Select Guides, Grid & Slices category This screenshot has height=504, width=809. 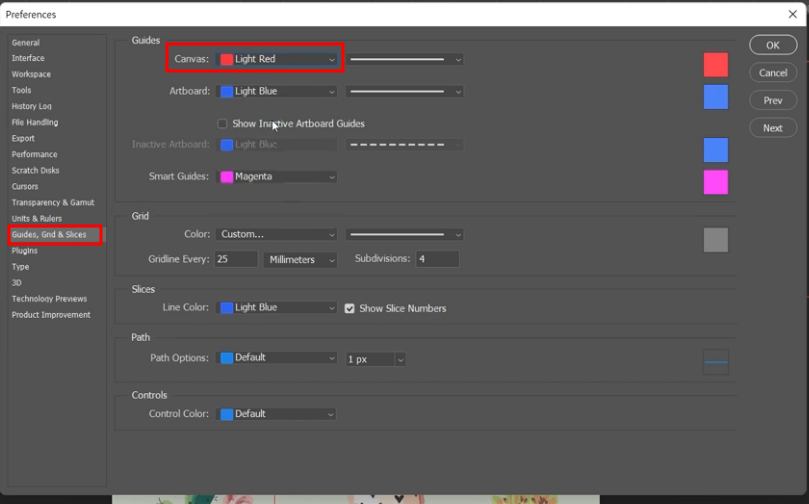click(x=49, y=235)
